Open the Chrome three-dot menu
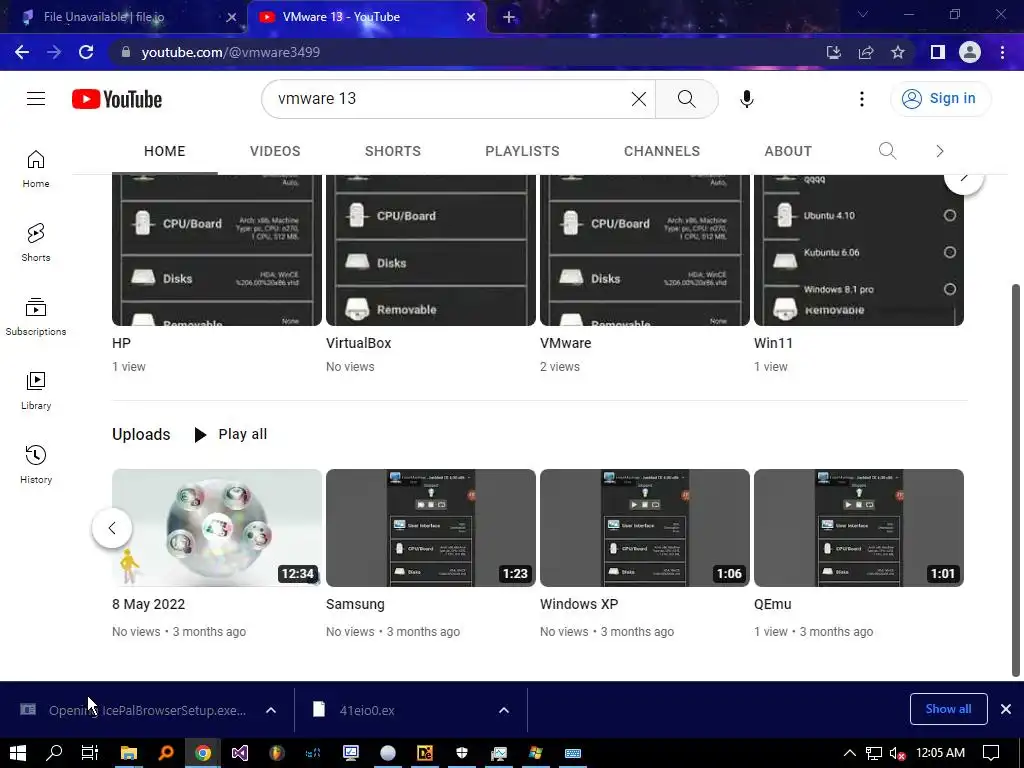This screenshot has width=1024, height=768. [1002, 52]
